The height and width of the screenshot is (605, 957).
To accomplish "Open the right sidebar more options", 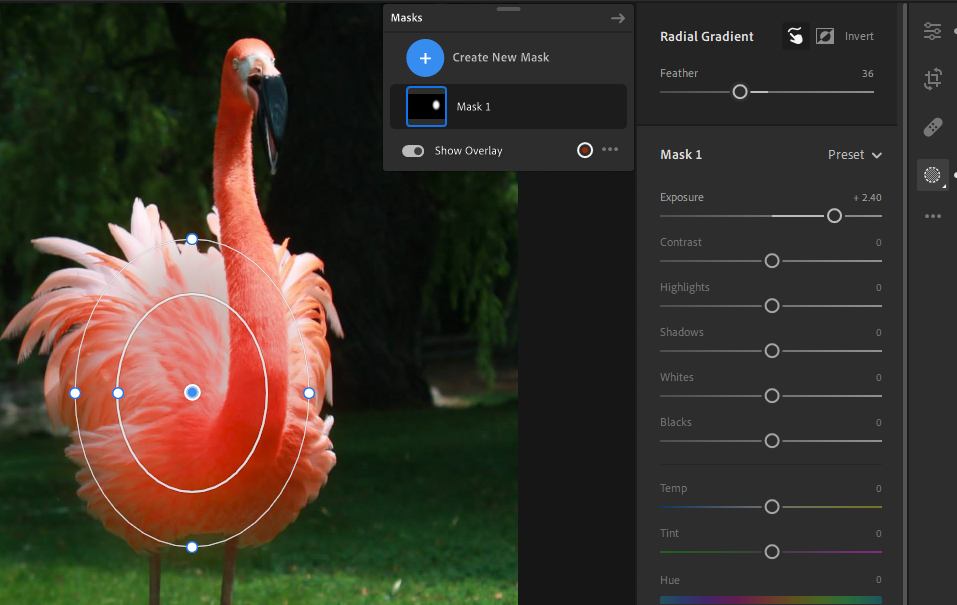I will point(933,216).
